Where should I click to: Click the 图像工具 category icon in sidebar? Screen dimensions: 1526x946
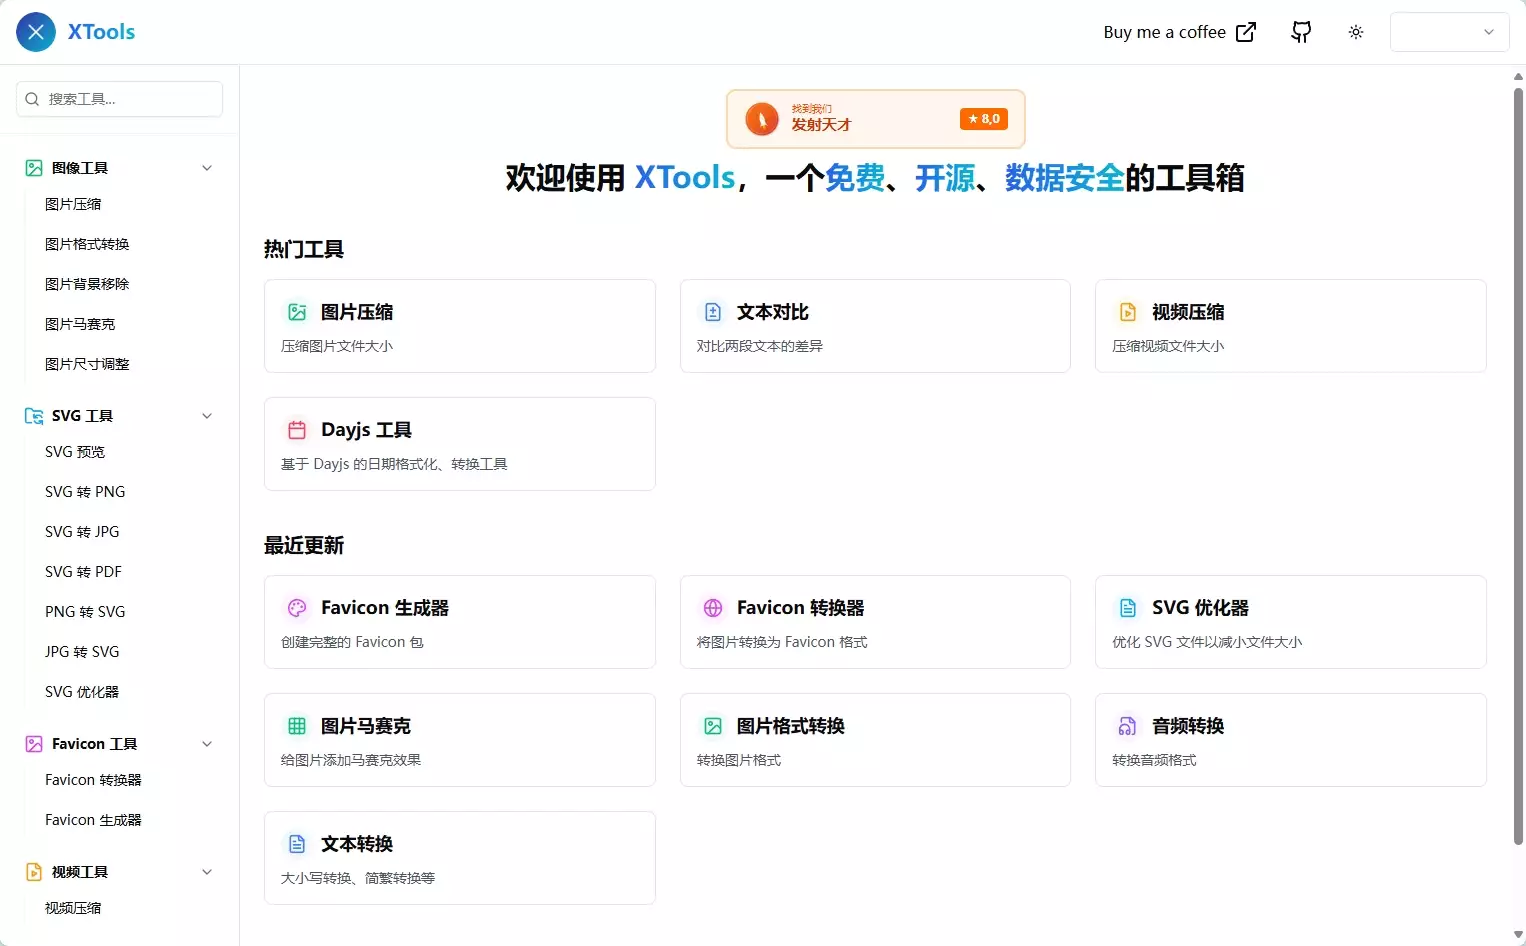point(34,168)
